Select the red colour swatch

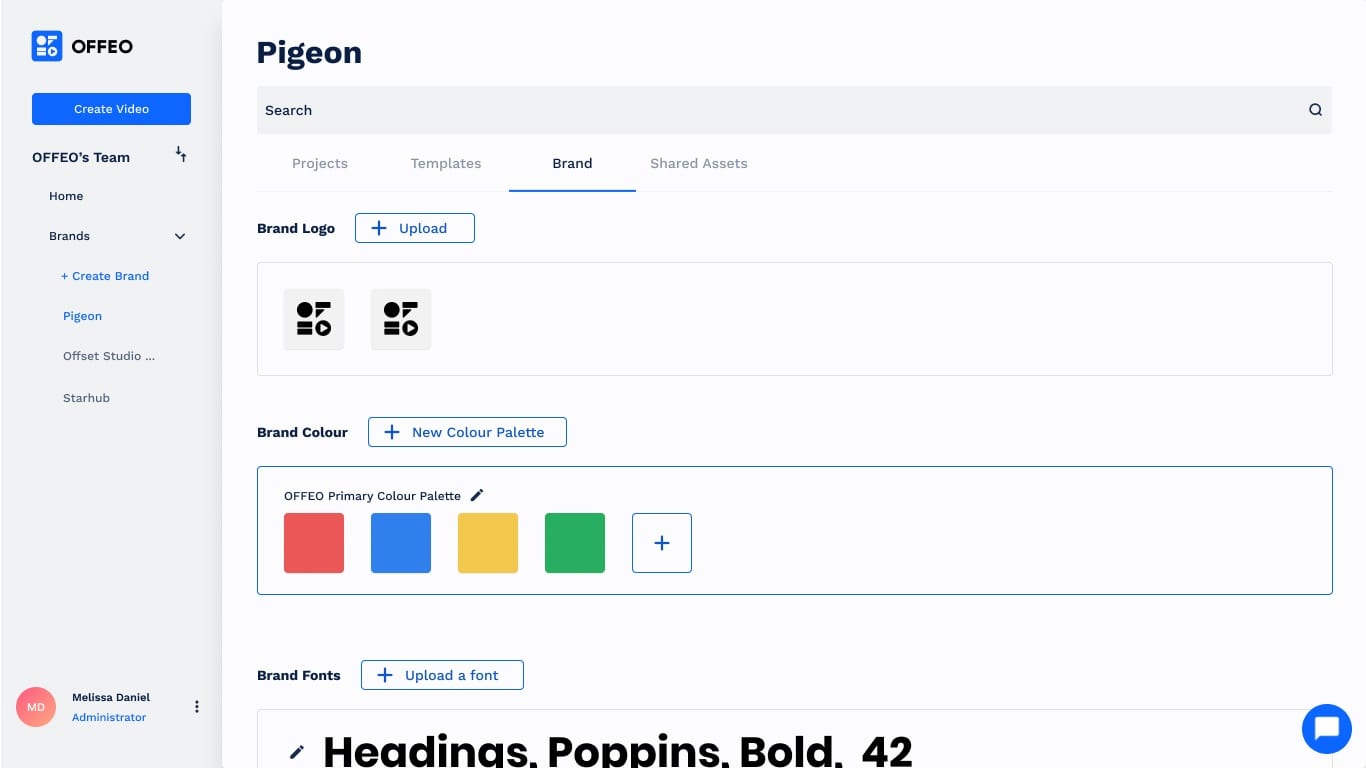click(x=314, y=543)
